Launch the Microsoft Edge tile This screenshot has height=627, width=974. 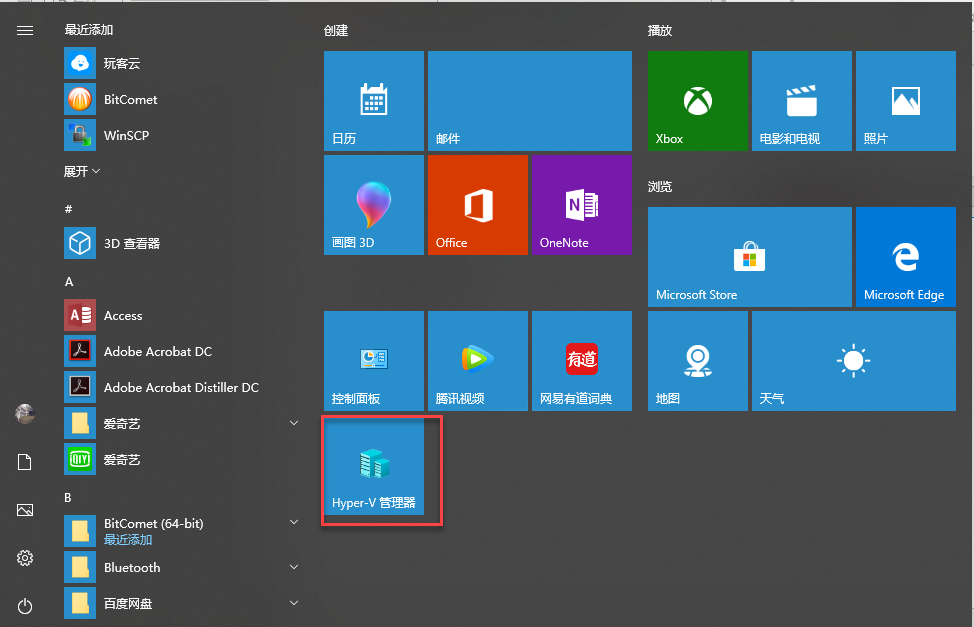point(906,257)
